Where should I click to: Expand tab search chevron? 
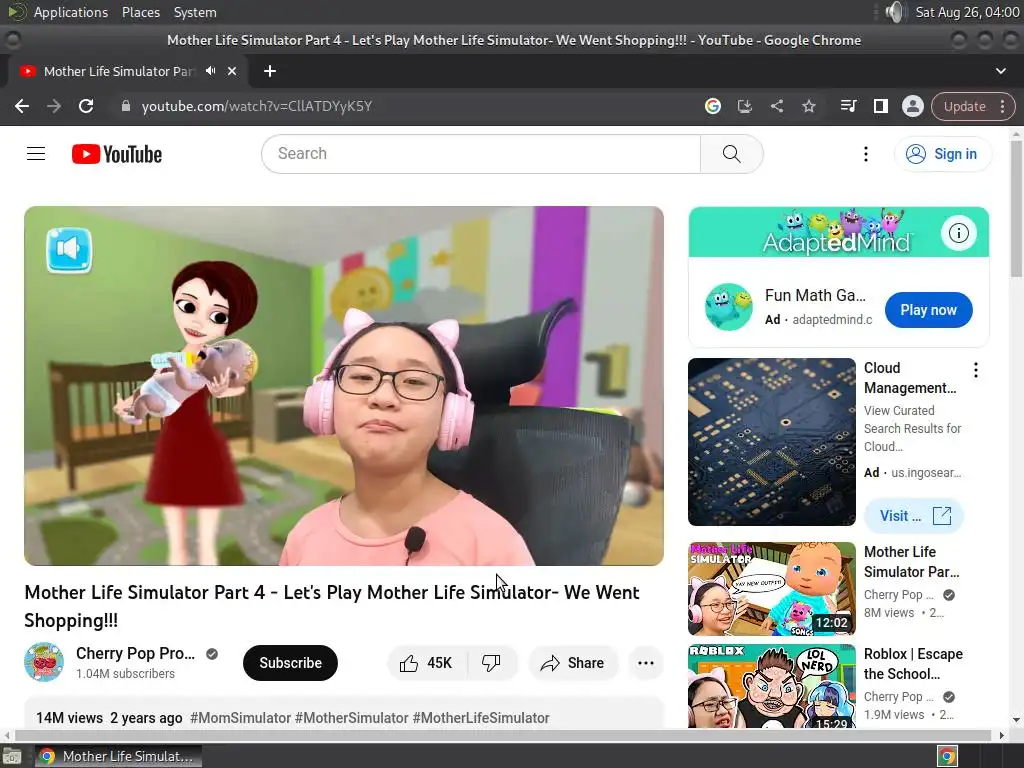click(1000, 71)
